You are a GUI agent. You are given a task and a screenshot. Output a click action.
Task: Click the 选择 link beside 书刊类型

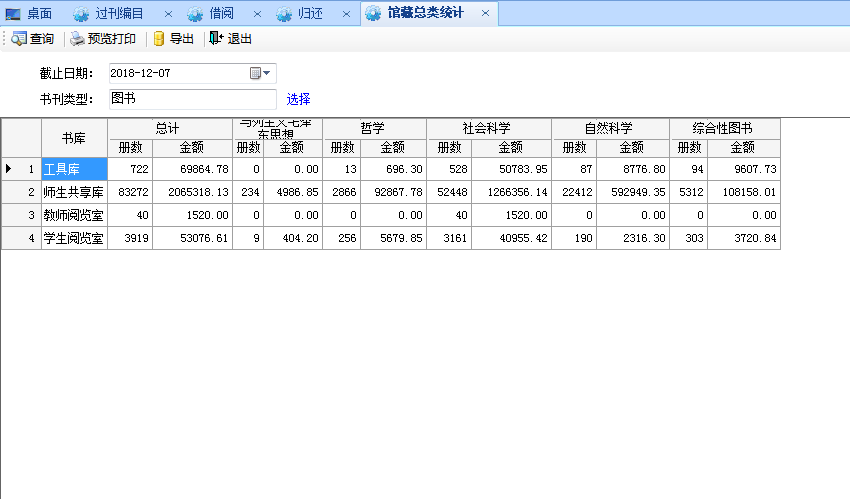coord(298,99)
